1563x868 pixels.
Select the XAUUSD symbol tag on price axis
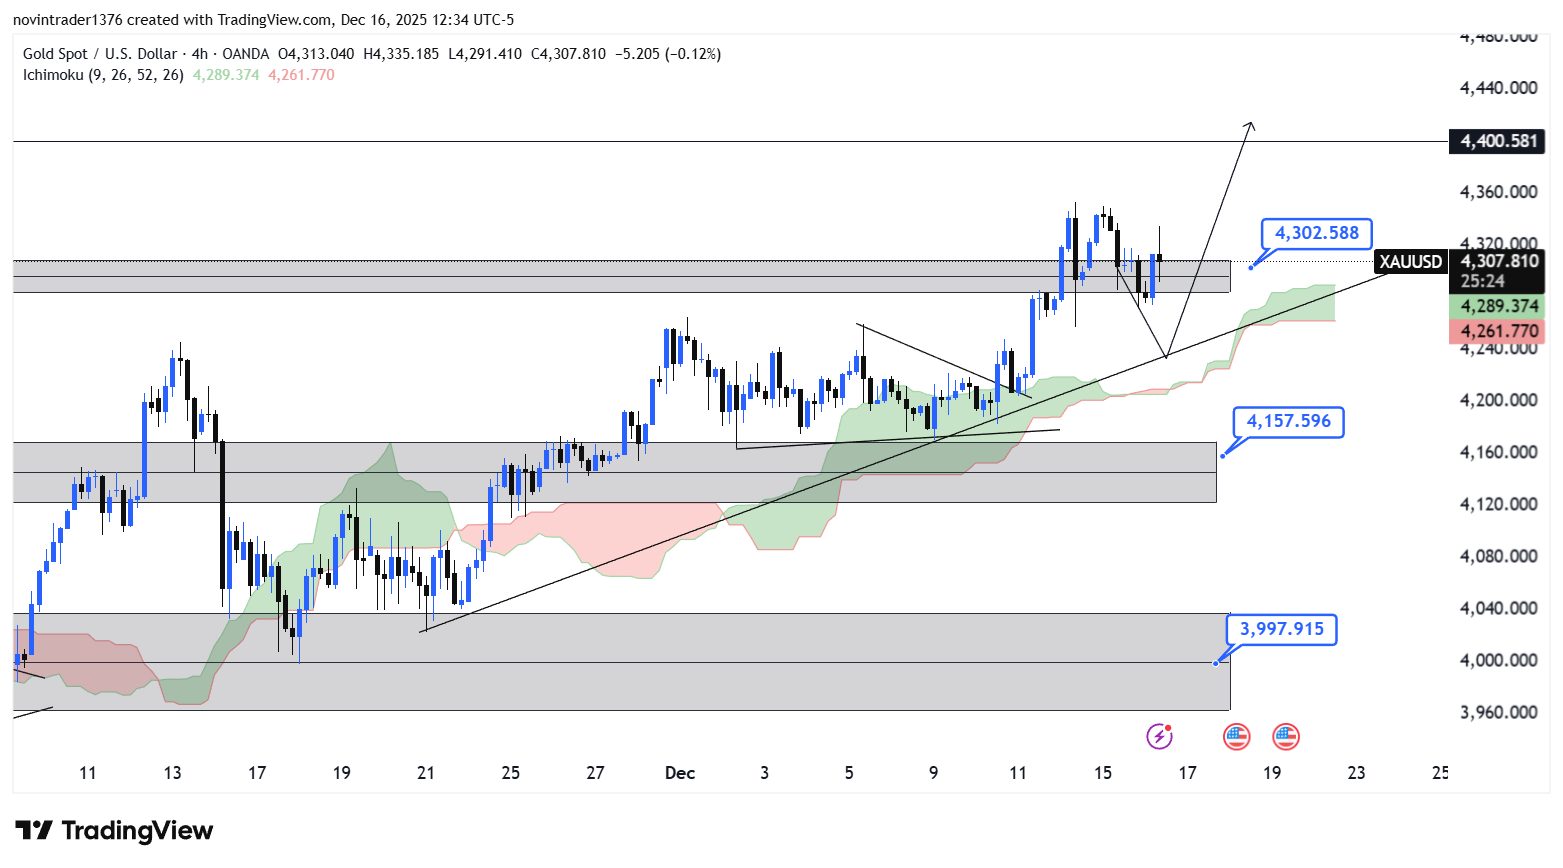pyautogui.click(x=1410, y=262)
